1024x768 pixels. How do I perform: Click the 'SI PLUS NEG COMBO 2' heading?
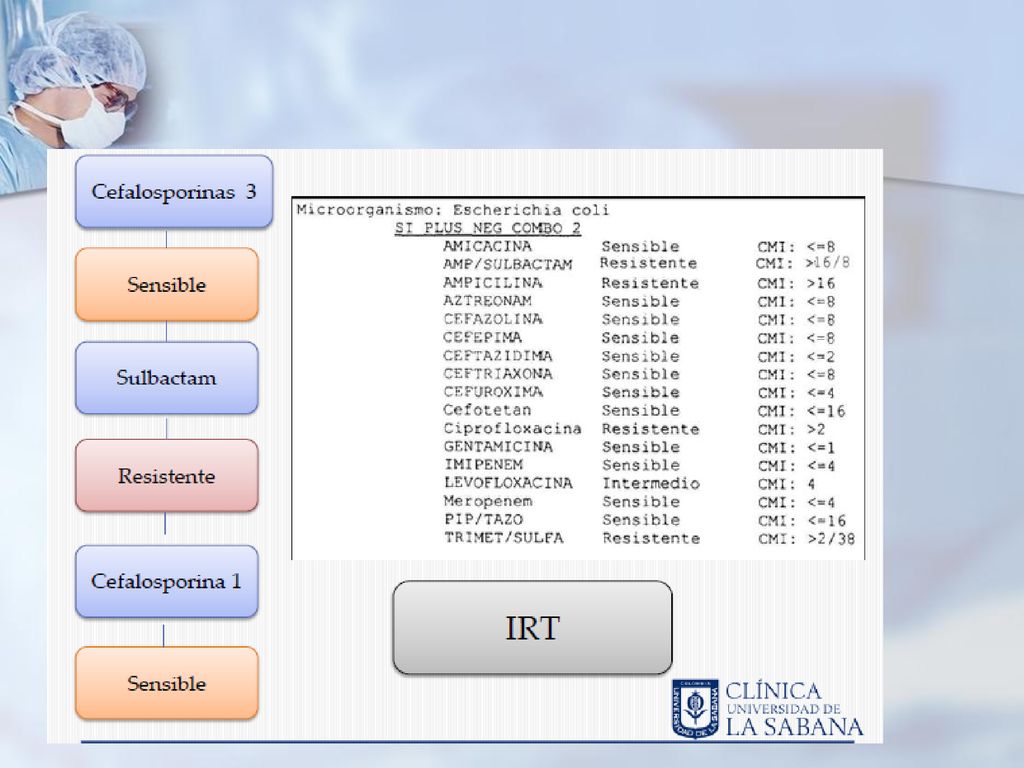(x=488, y=228)
